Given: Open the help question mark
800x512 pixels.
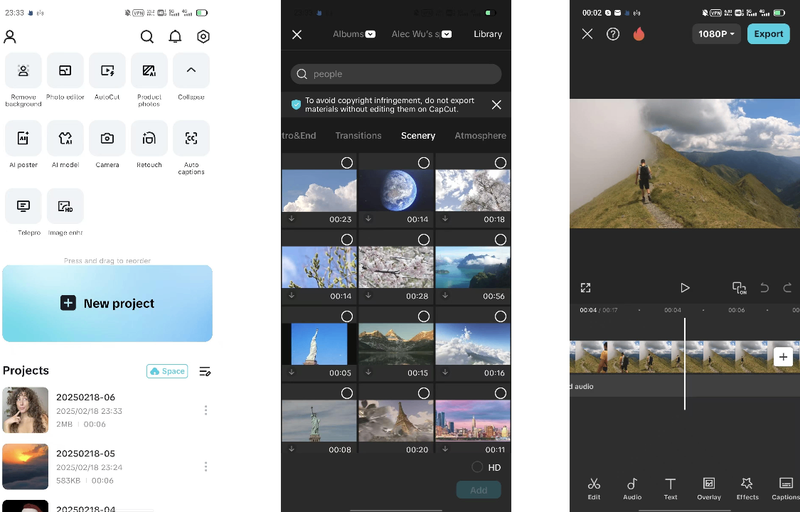Looking at the screenshot, I should pyautogui.click(x=613, y=34).
